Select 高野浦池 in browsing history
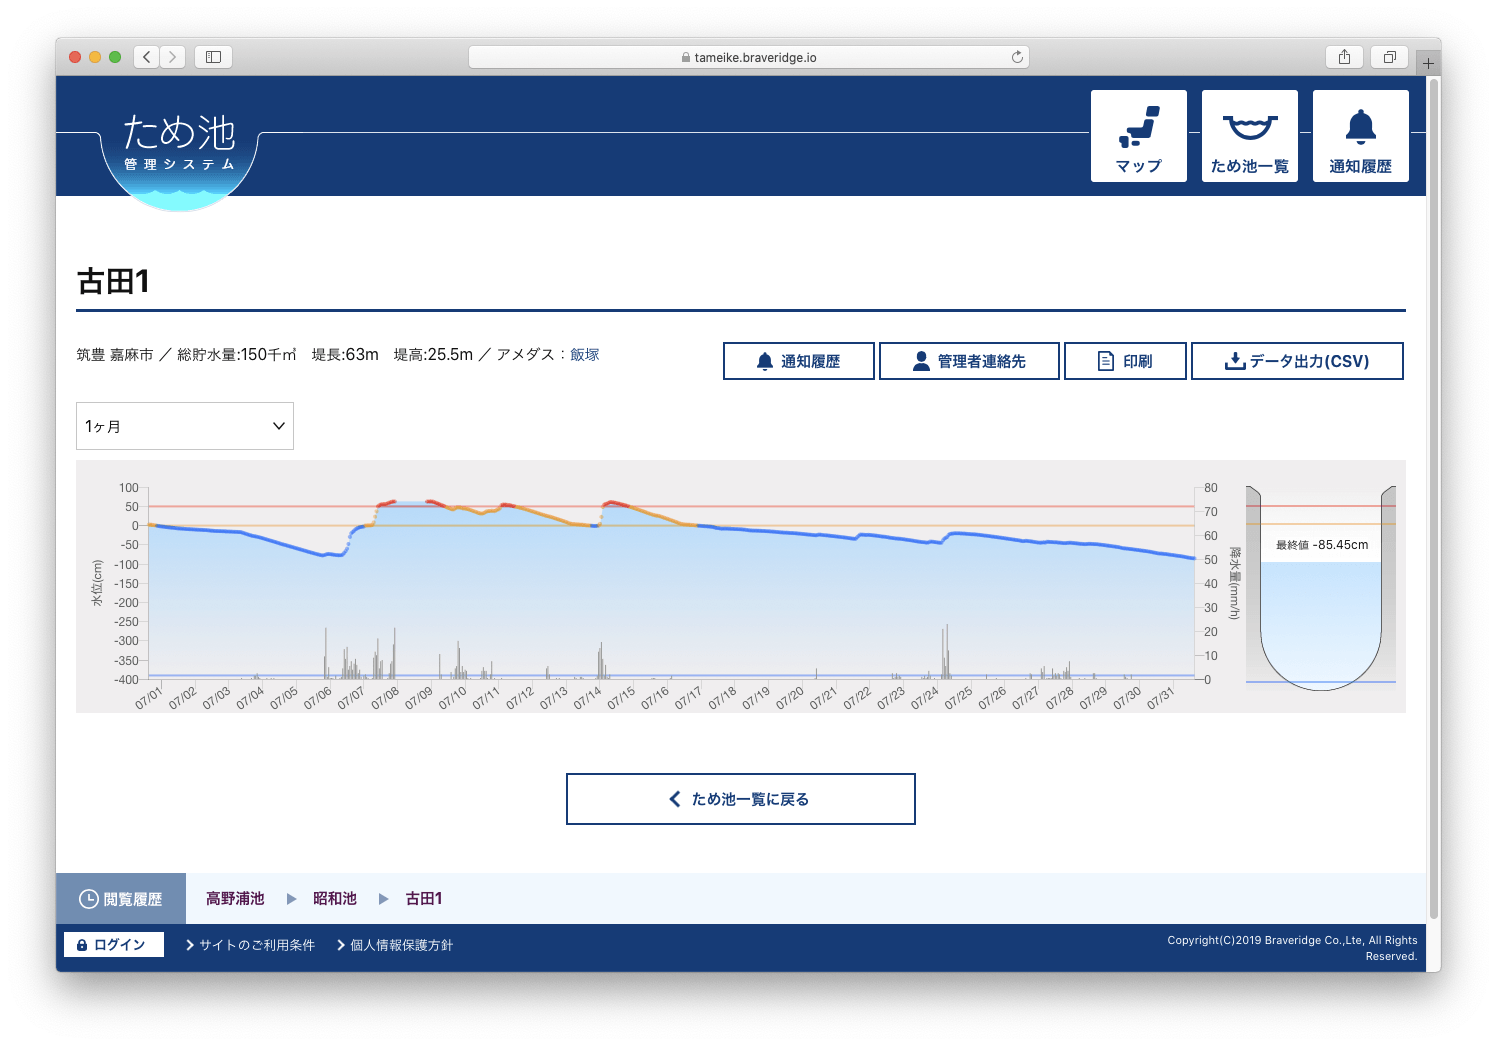Image resolution: width=1497 pixels, height=1046 pixels. coord(235,899)
